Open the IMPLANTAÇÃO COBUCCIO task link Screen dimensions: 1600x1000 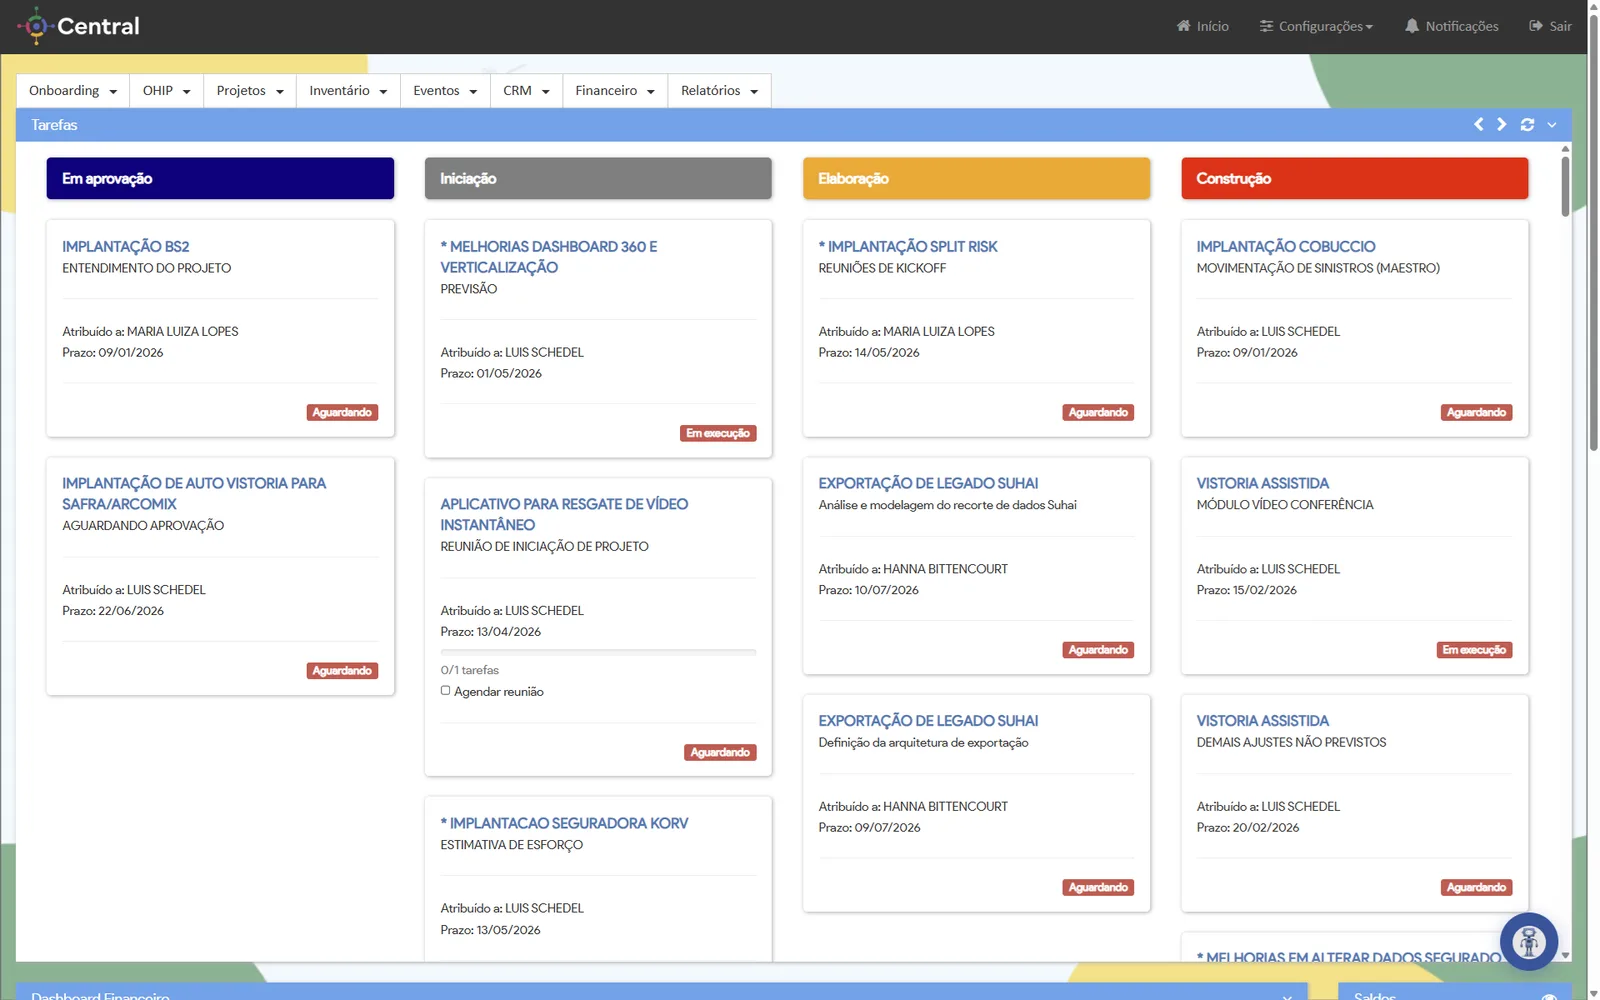click(x=1286, y=247)
